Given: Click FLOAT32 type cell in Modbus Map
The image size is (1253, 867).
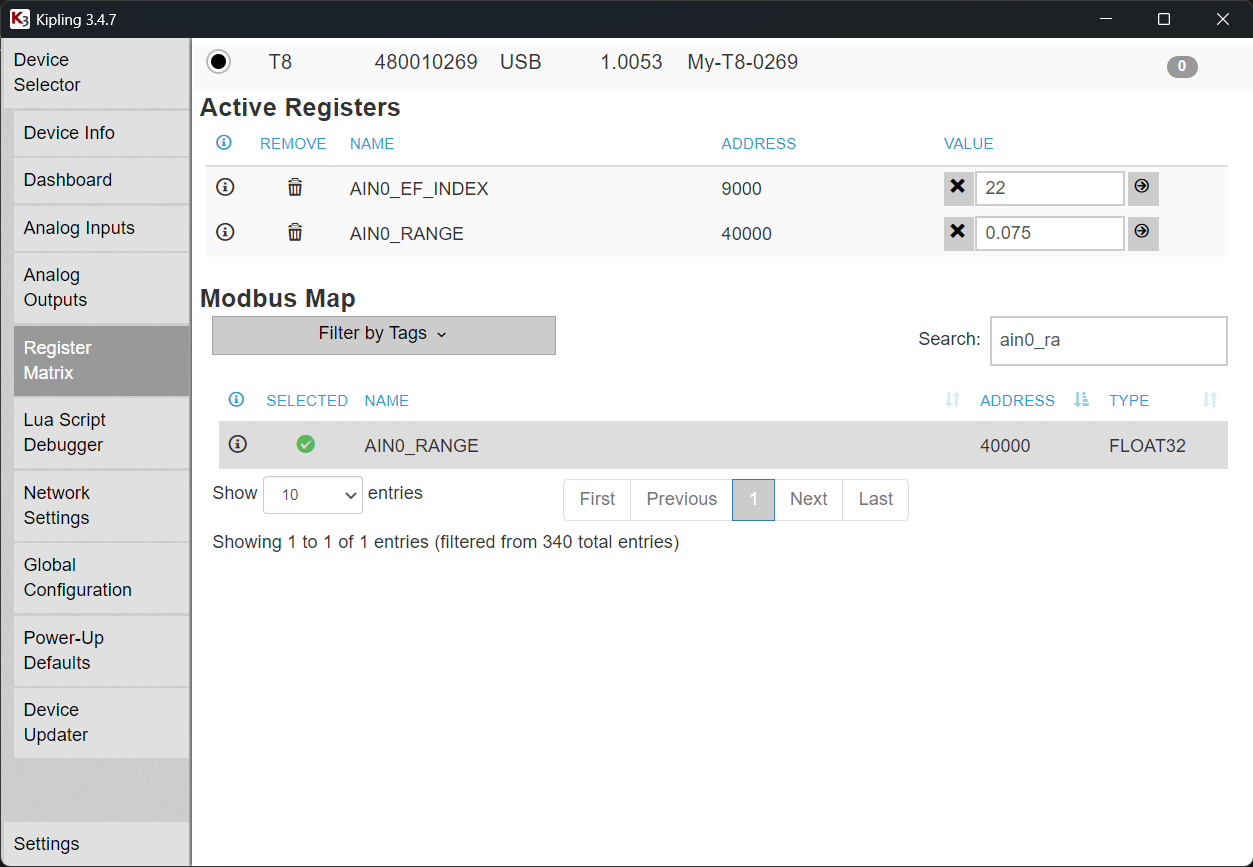Looking at the screenshot, I should (1147, 446).
